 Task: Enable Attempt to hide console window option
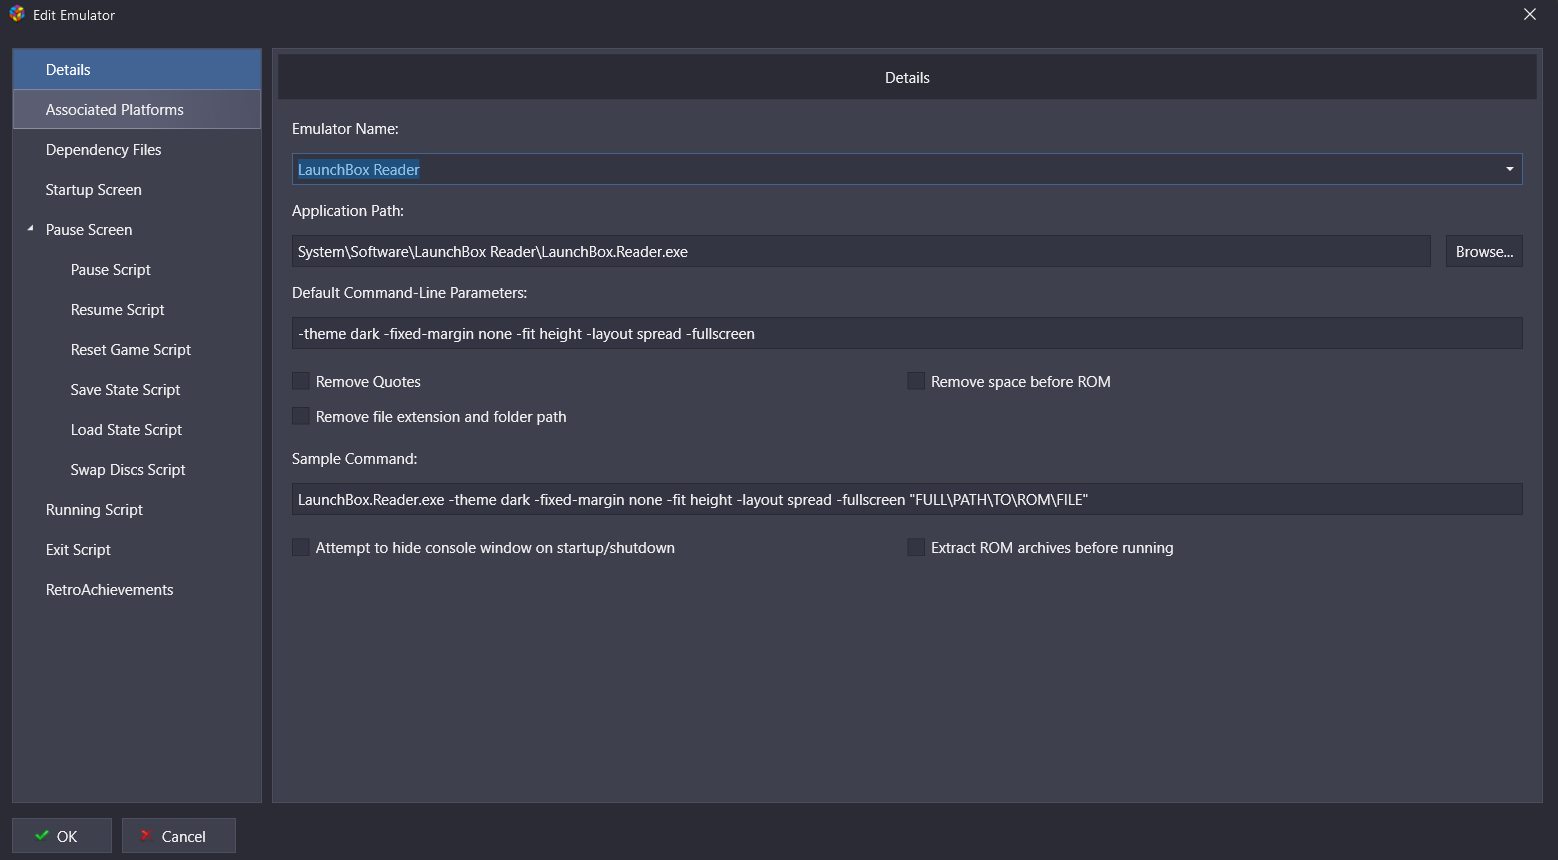pos(300,547)
